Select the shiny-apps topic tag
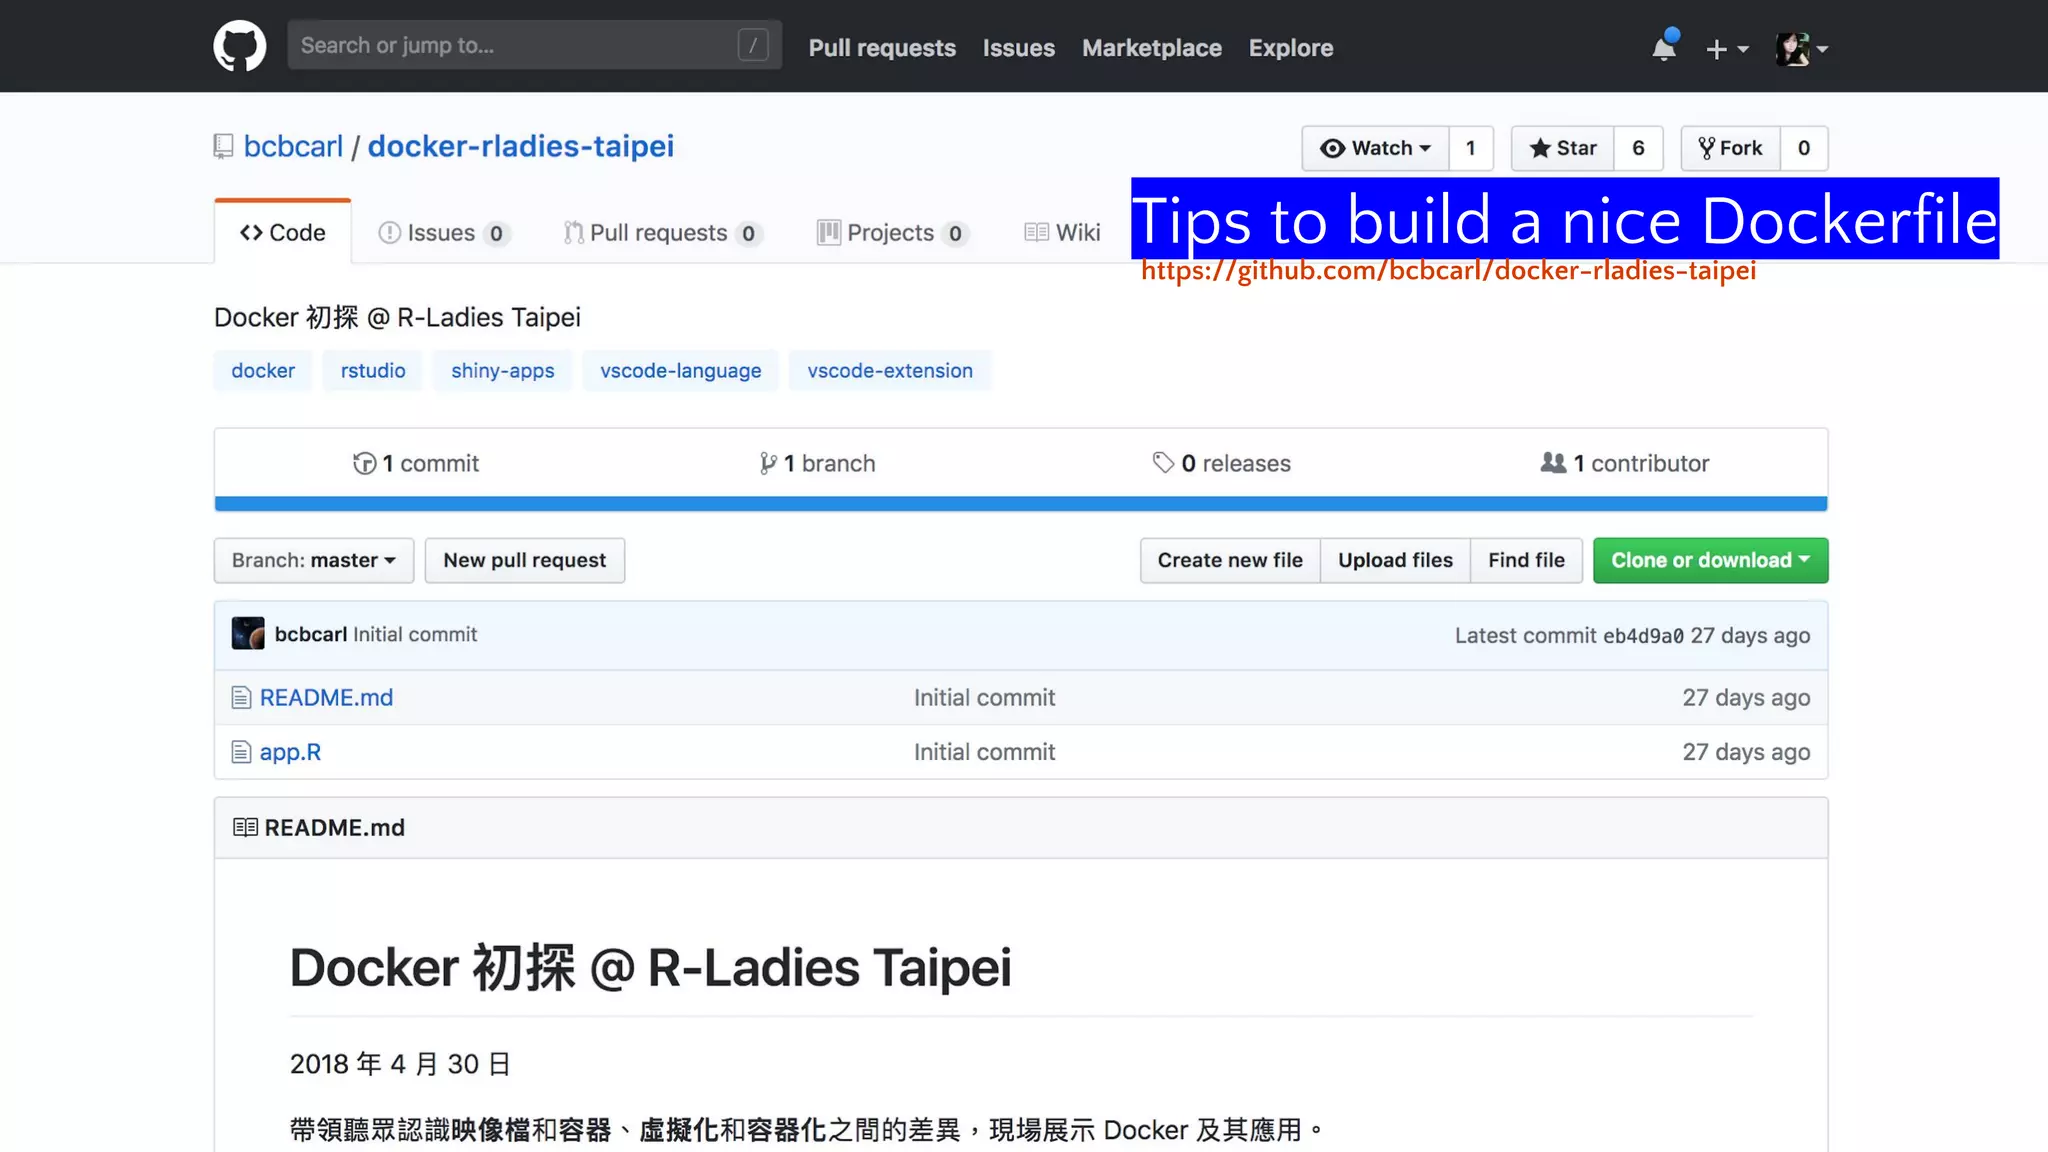 (x=502, y=371)
